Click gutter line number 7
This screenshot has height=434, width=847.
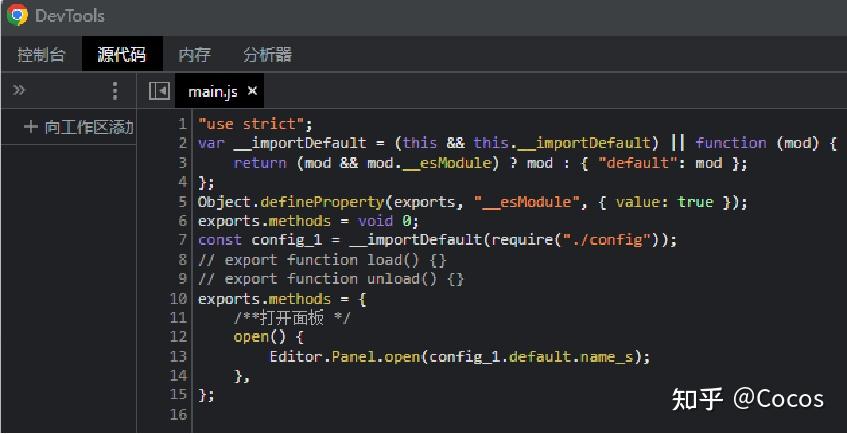183,240
